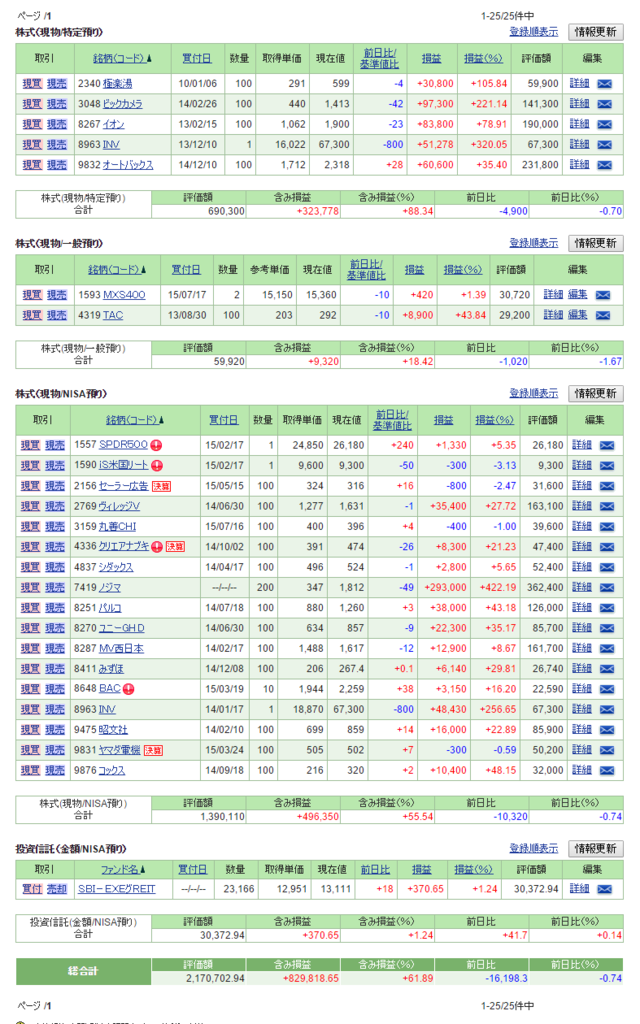Screen dimensions: 640x1024
Task: Click 現買 in the 7419 ノジマ row
Action: pyautogui.click(x=30, y=587)
